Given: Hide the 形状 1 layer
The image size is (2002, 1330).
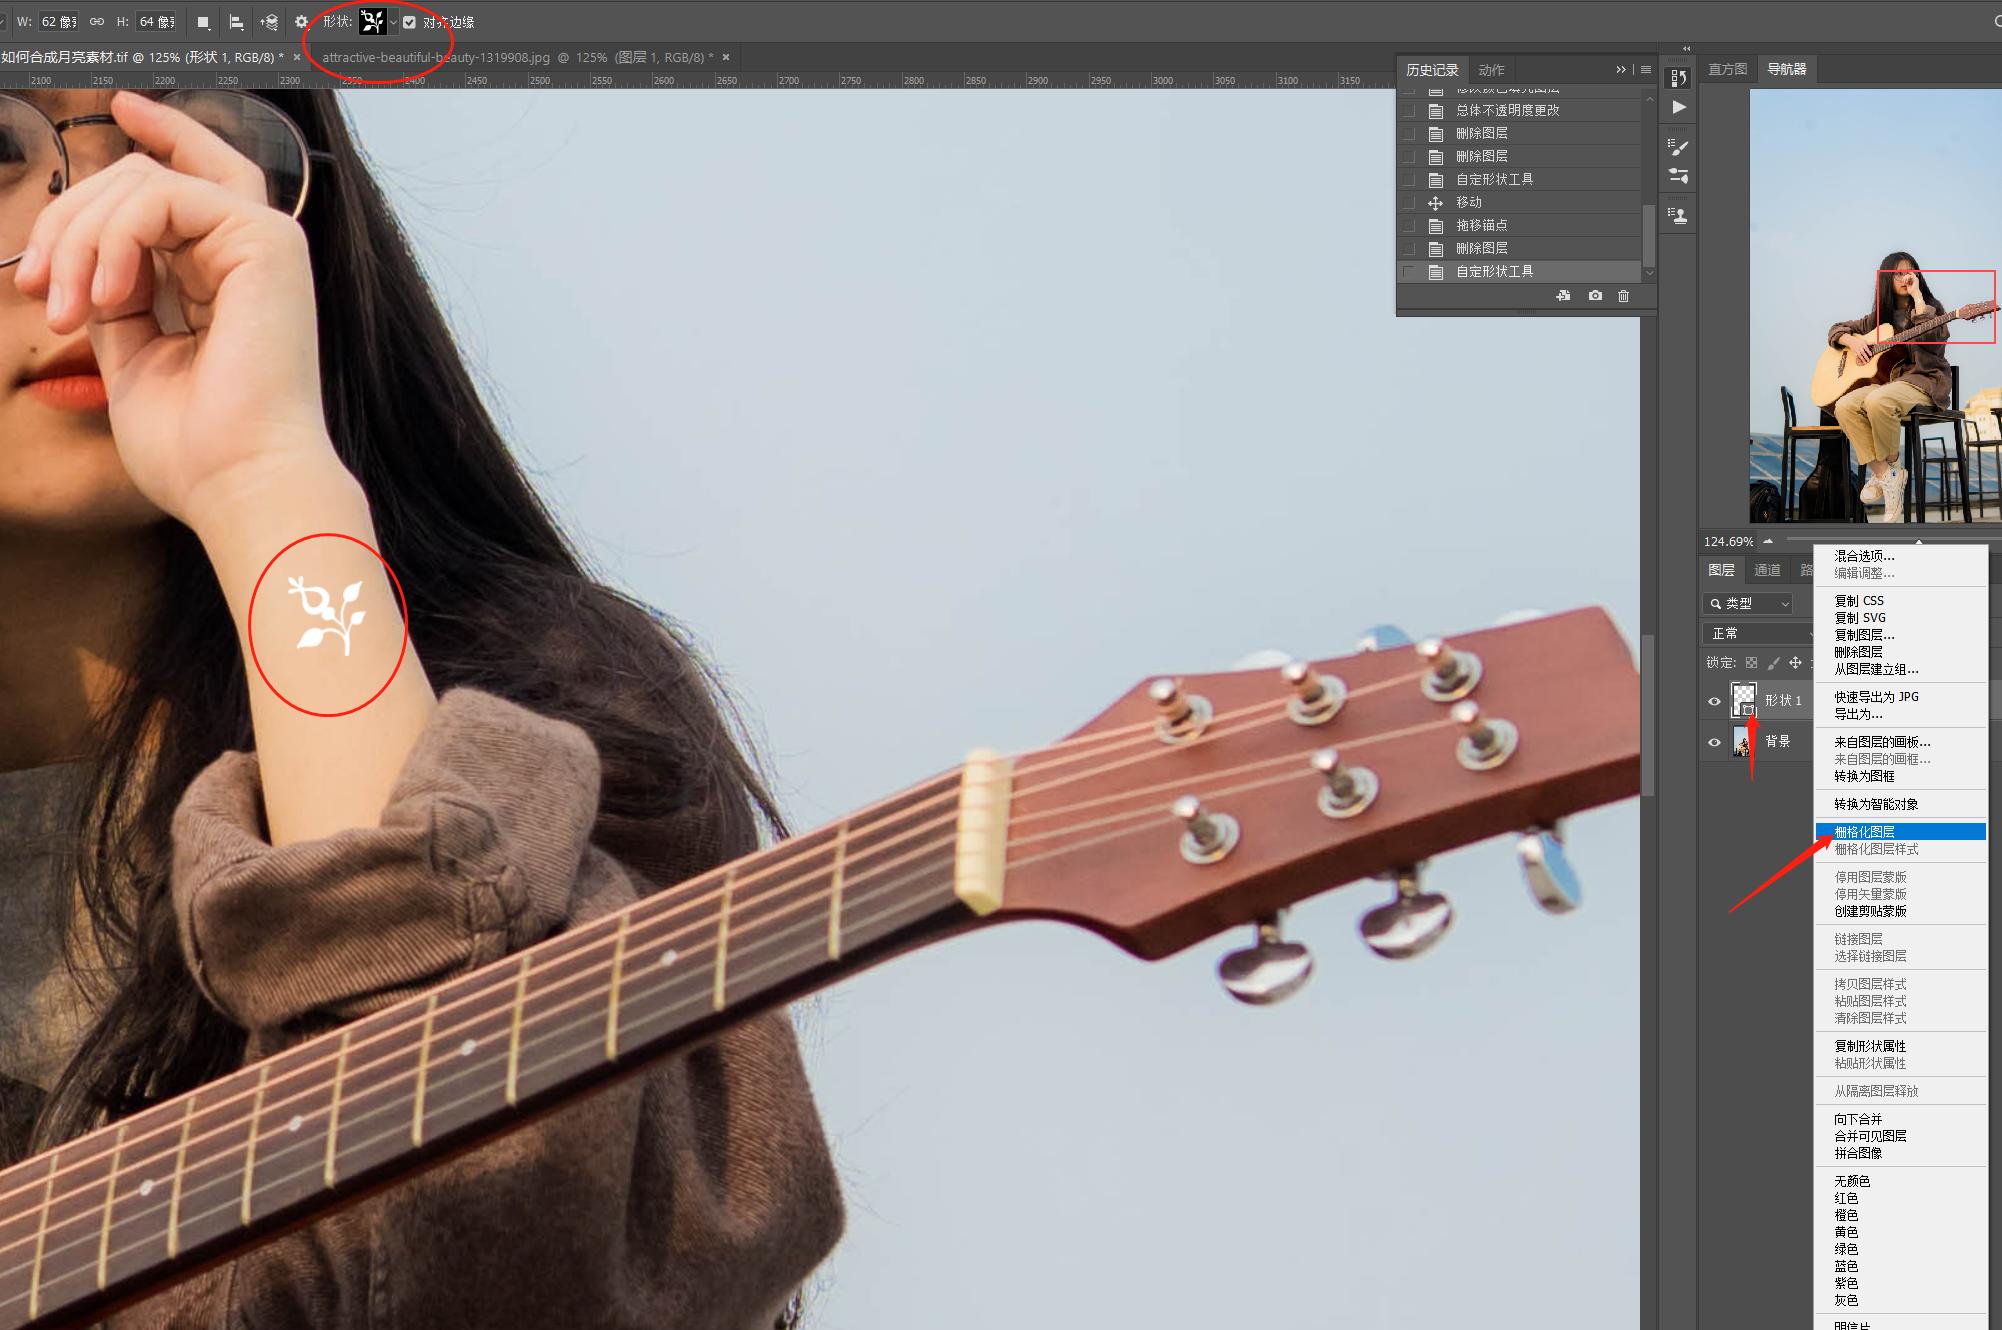Looking at the screenshot, I should pyautogui.click(x=1714, y=701).
